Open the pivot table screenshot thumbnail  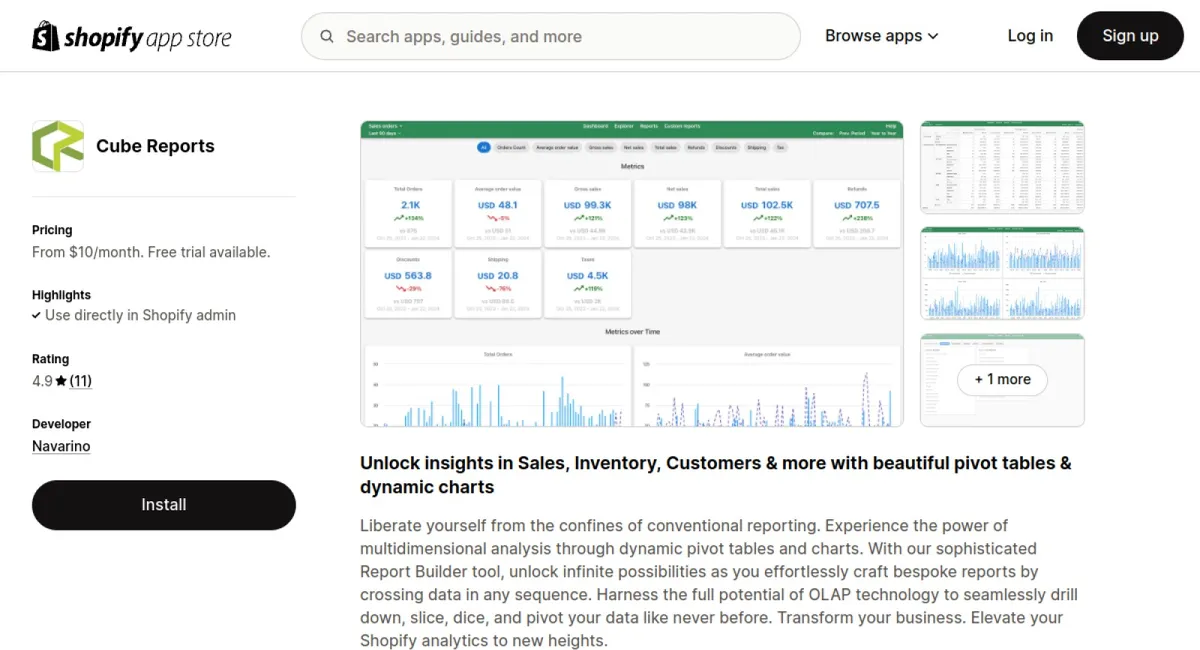1002,167
